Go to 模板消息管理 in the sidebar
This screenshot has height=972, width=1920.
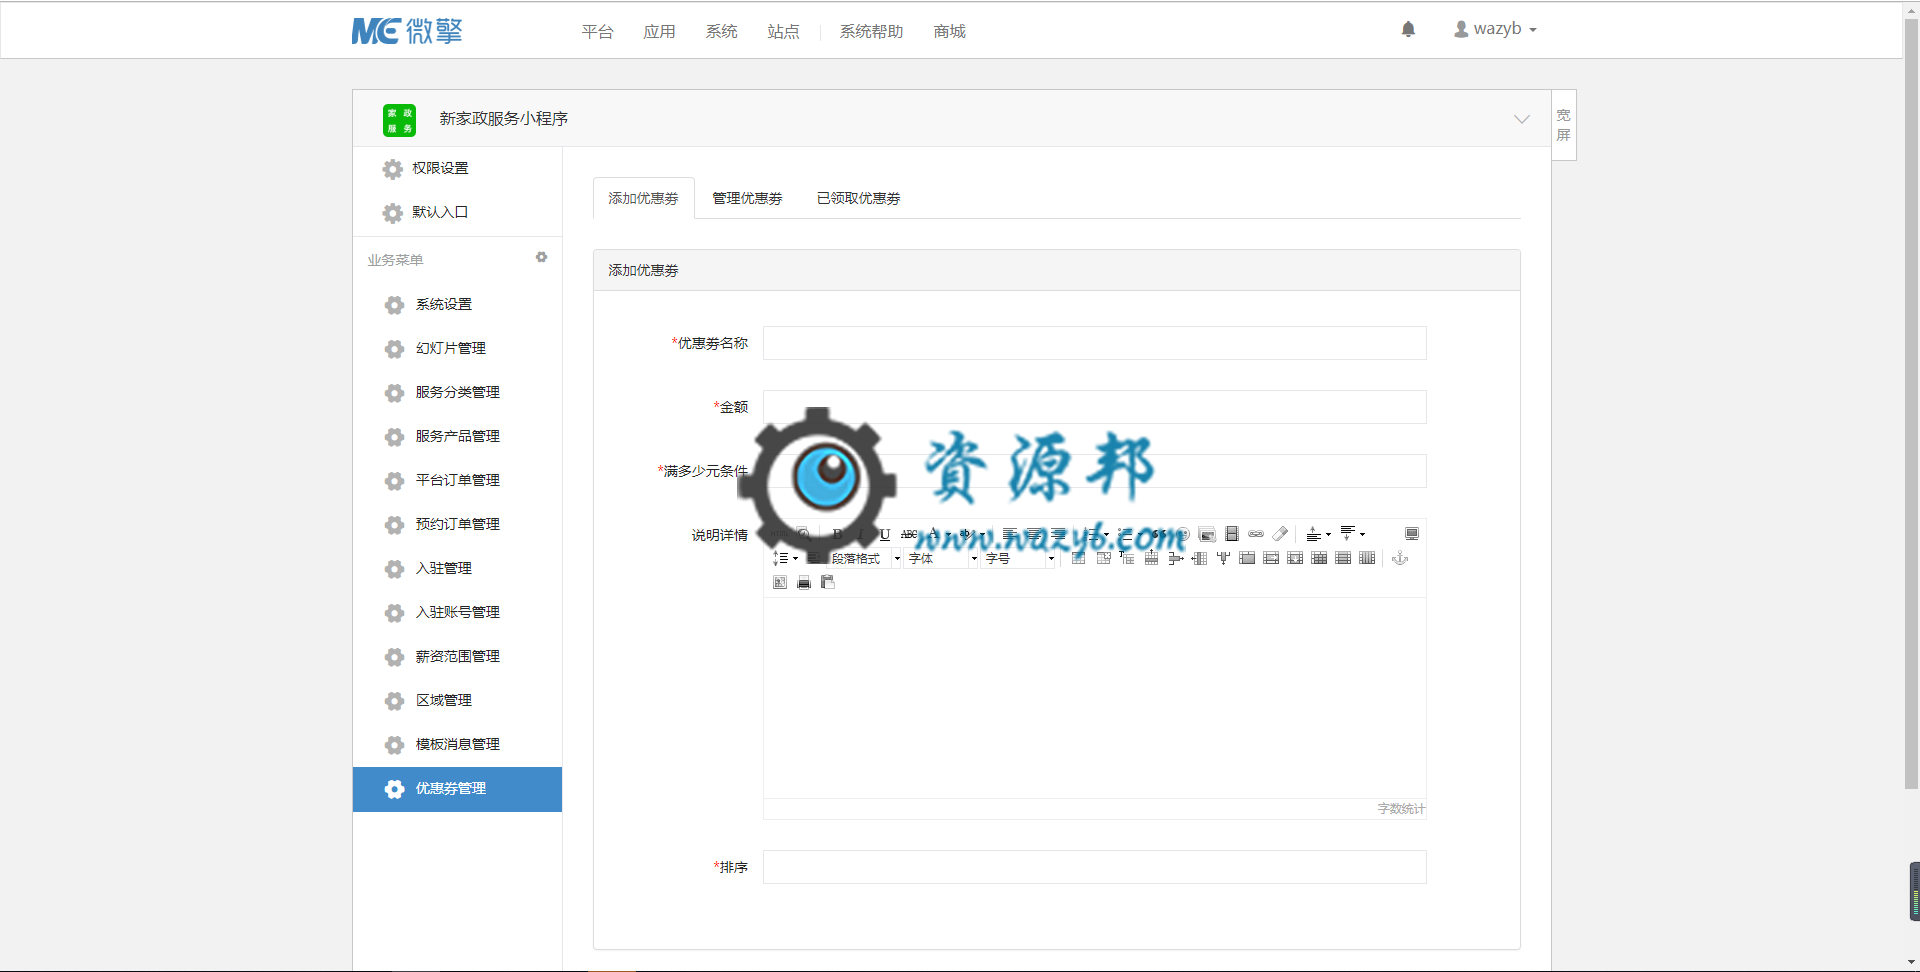pyautogui.click(x=457, y=744)
